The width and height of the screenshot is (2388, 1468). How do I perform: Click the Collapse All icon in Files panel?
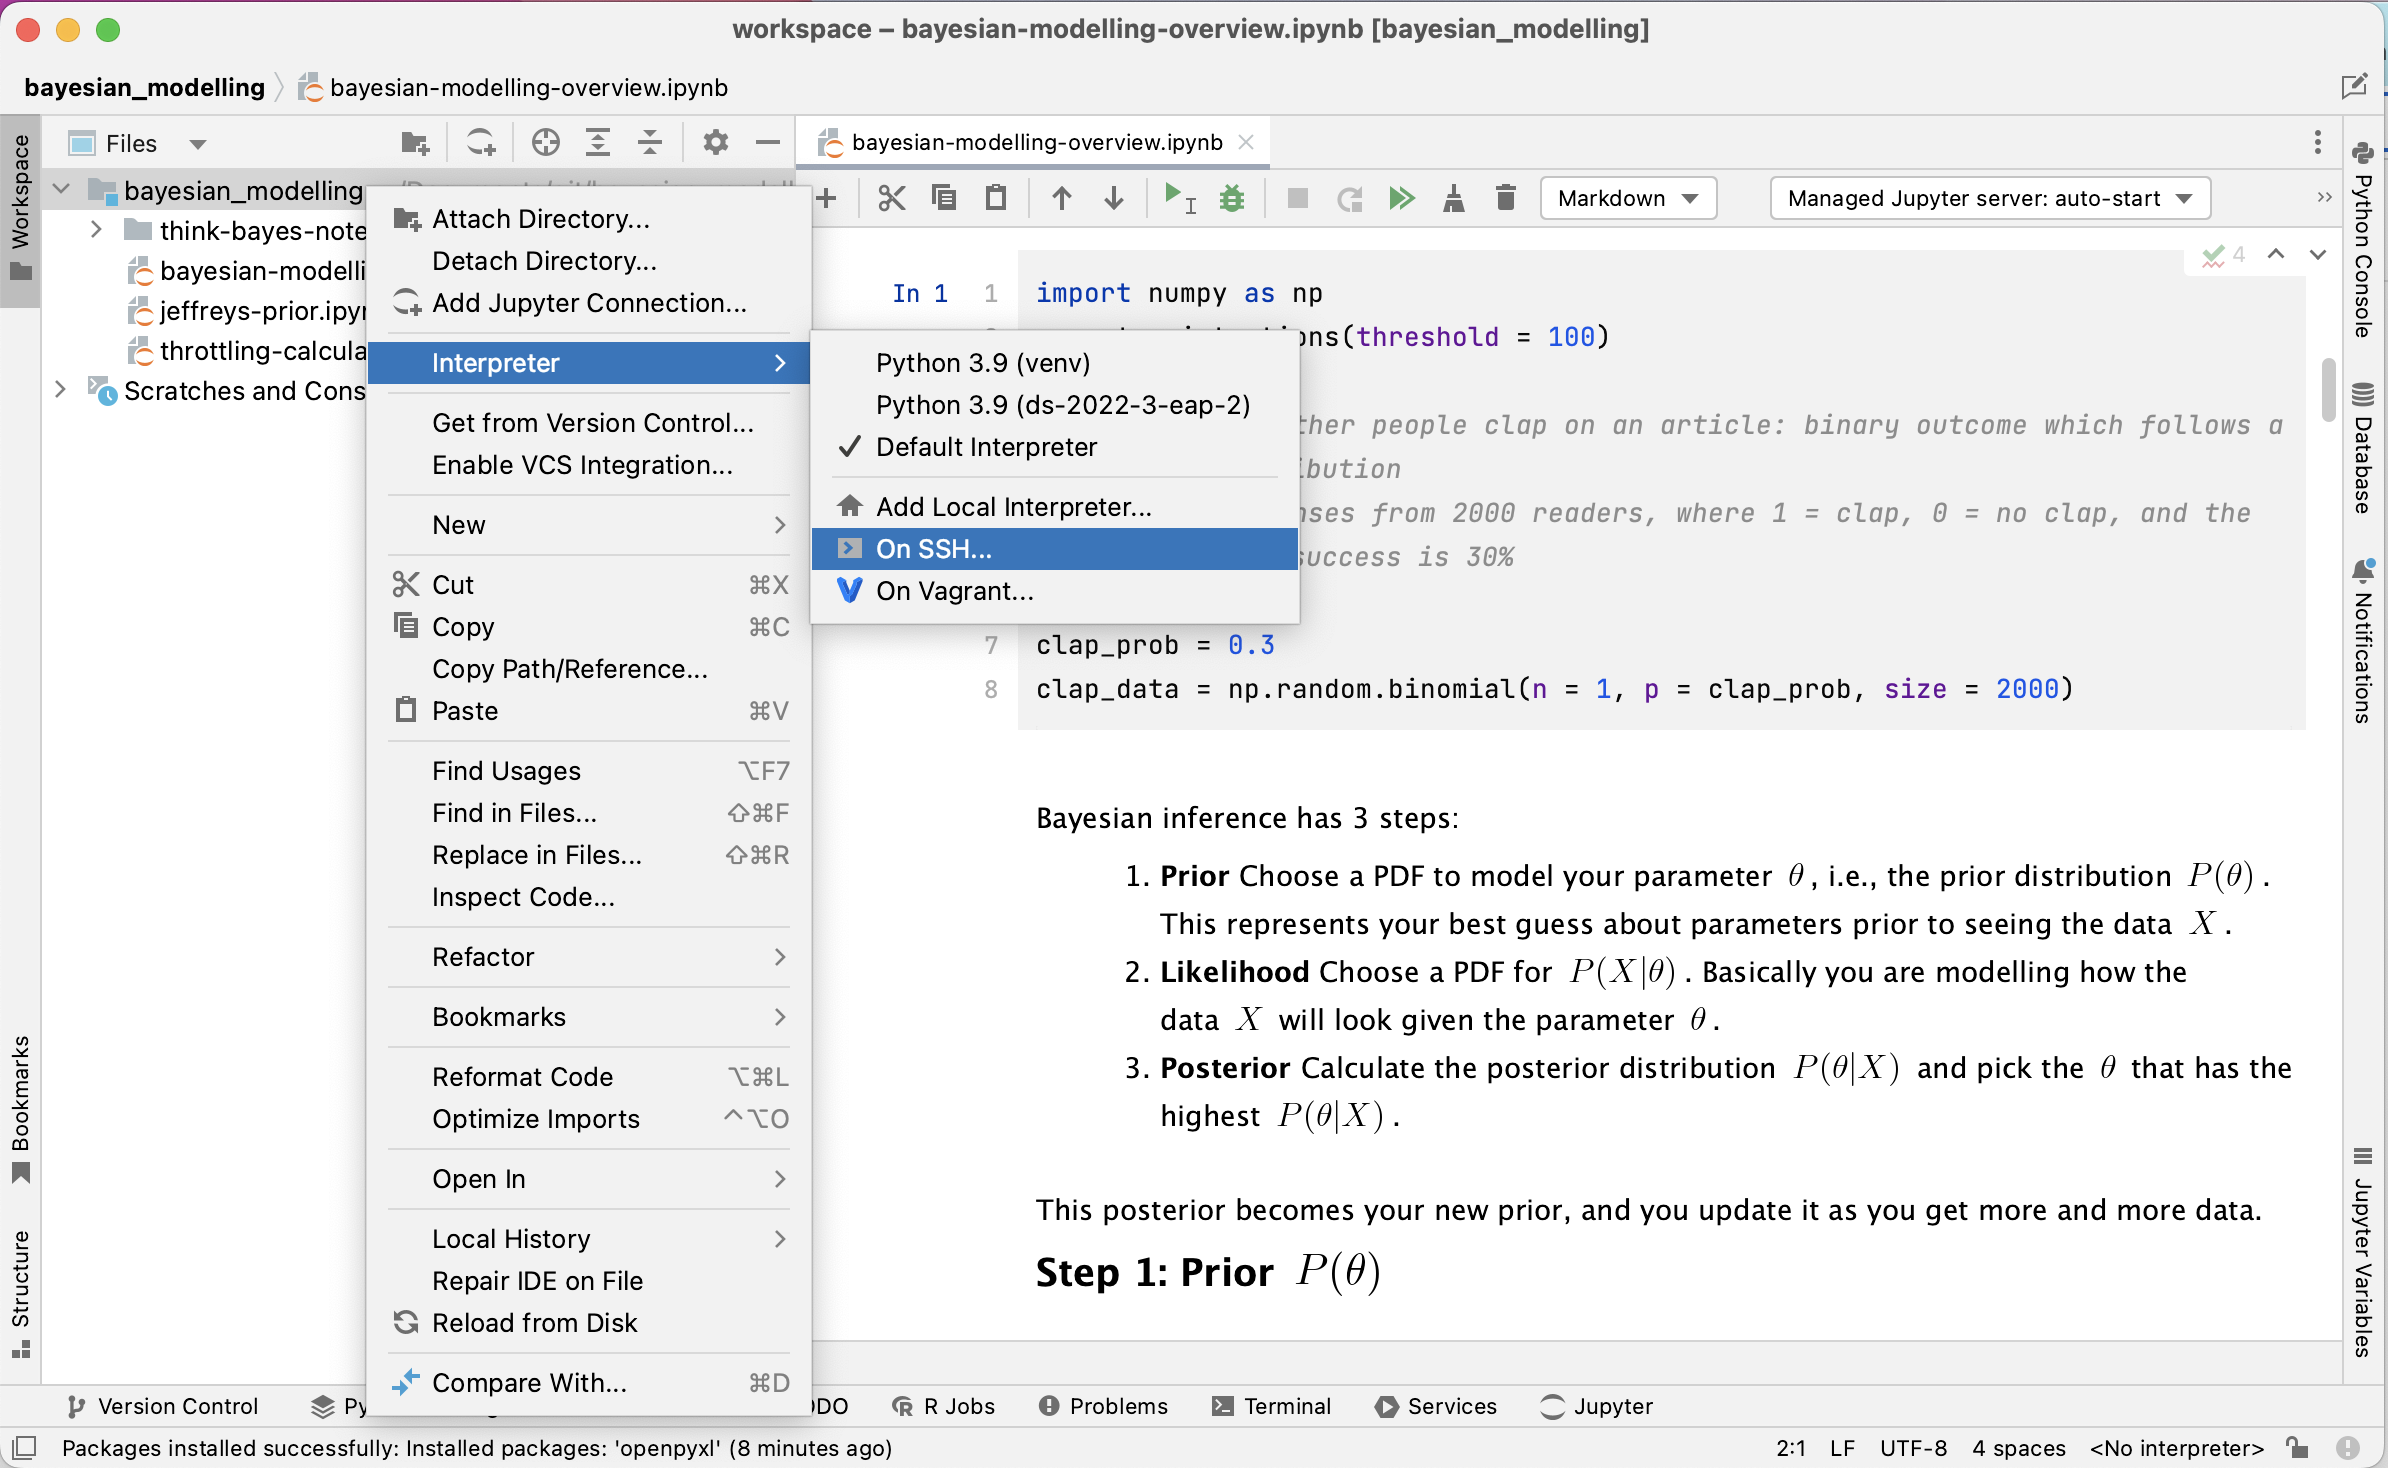pyautogui.click(x=650, y=143)
